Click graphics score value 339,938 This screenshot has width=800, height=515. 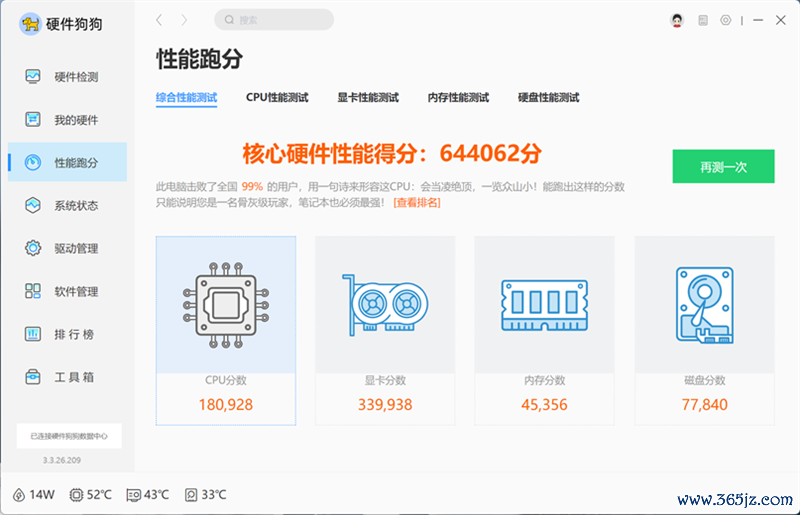pos(385,405)
